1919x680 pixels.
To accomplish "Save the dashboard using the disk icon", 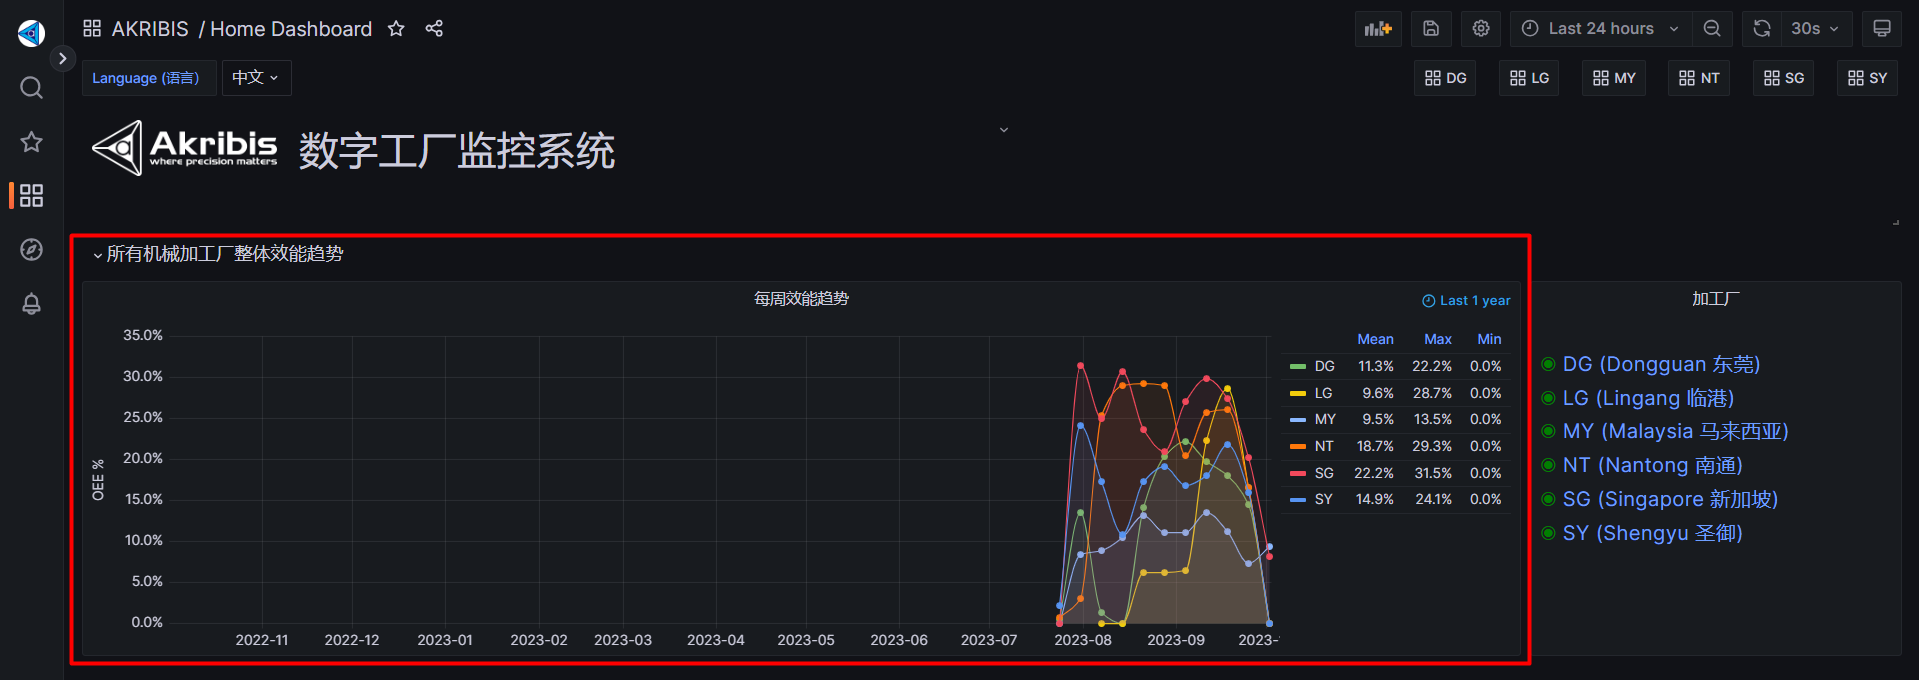I will tap(1431, 29).
